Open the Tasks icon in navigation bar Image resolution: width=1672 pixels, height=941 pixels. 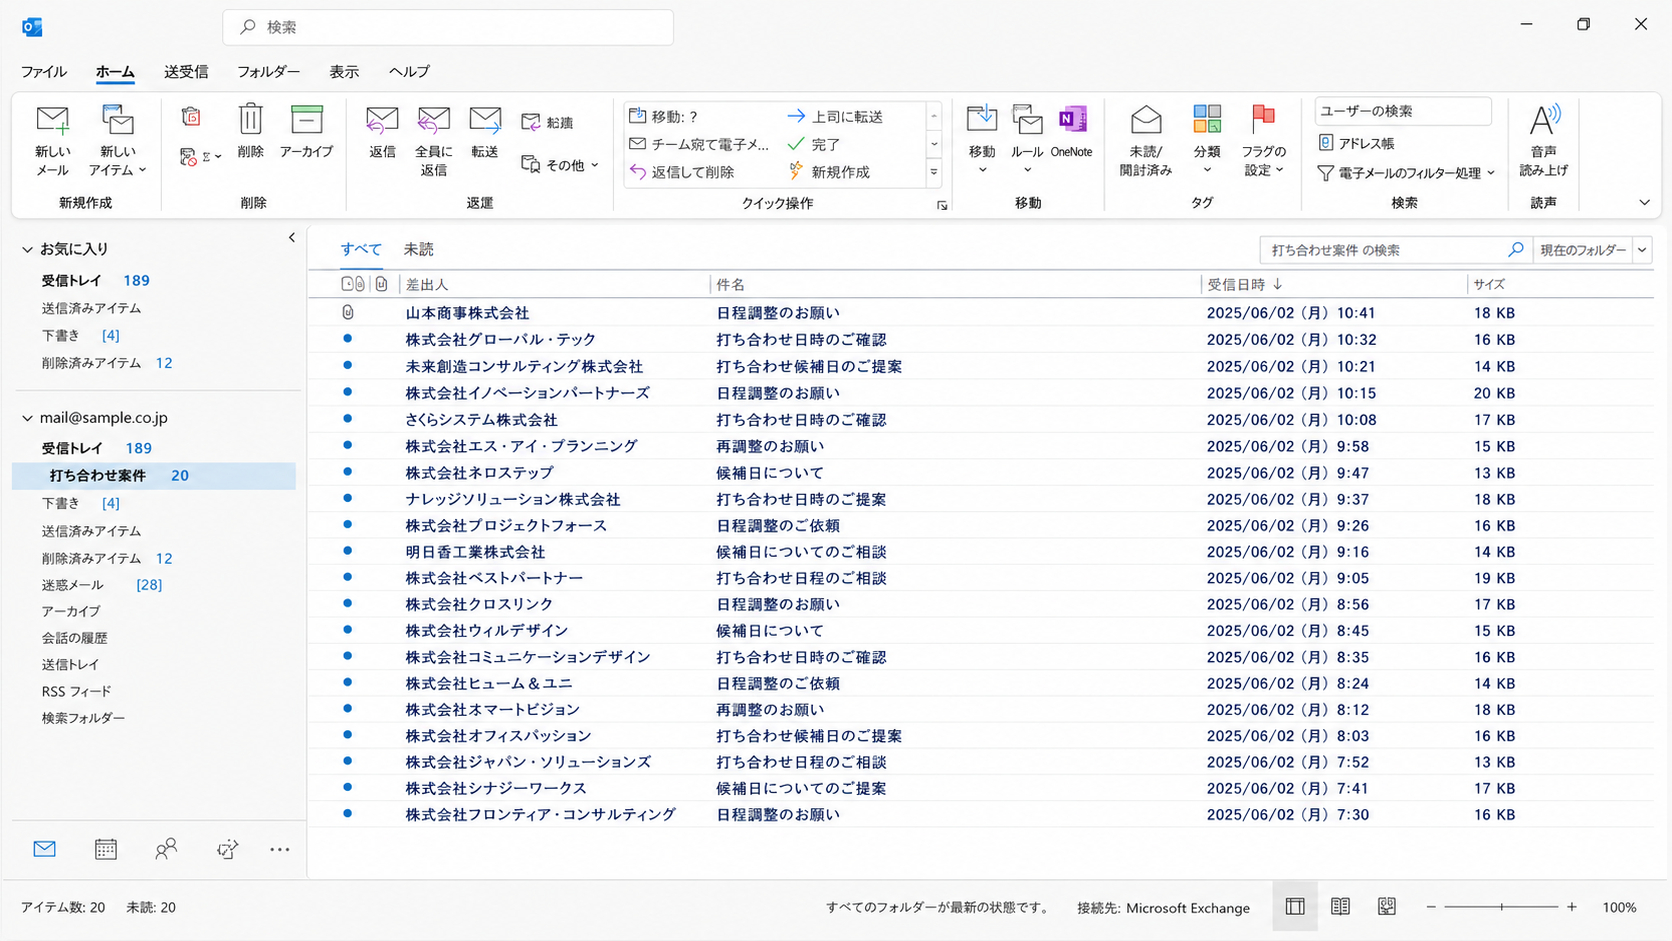(227, 849)
